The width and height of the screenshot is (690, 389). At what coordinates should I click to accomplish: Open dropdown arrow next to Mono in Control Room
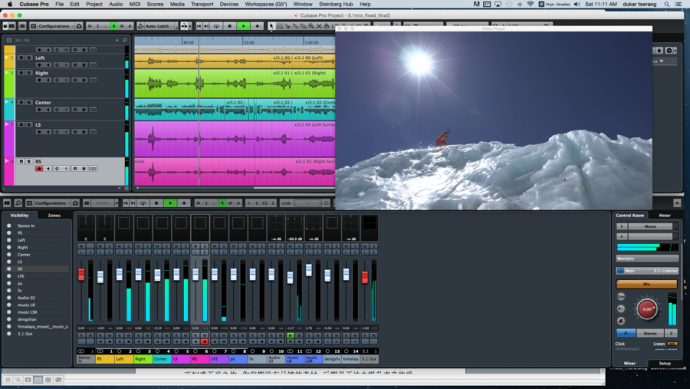coord(676,227)
